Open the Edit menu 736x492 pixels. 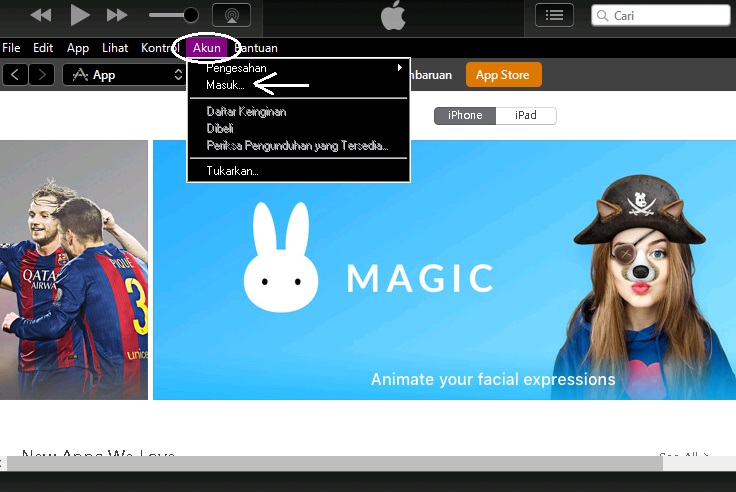point(43,48)
